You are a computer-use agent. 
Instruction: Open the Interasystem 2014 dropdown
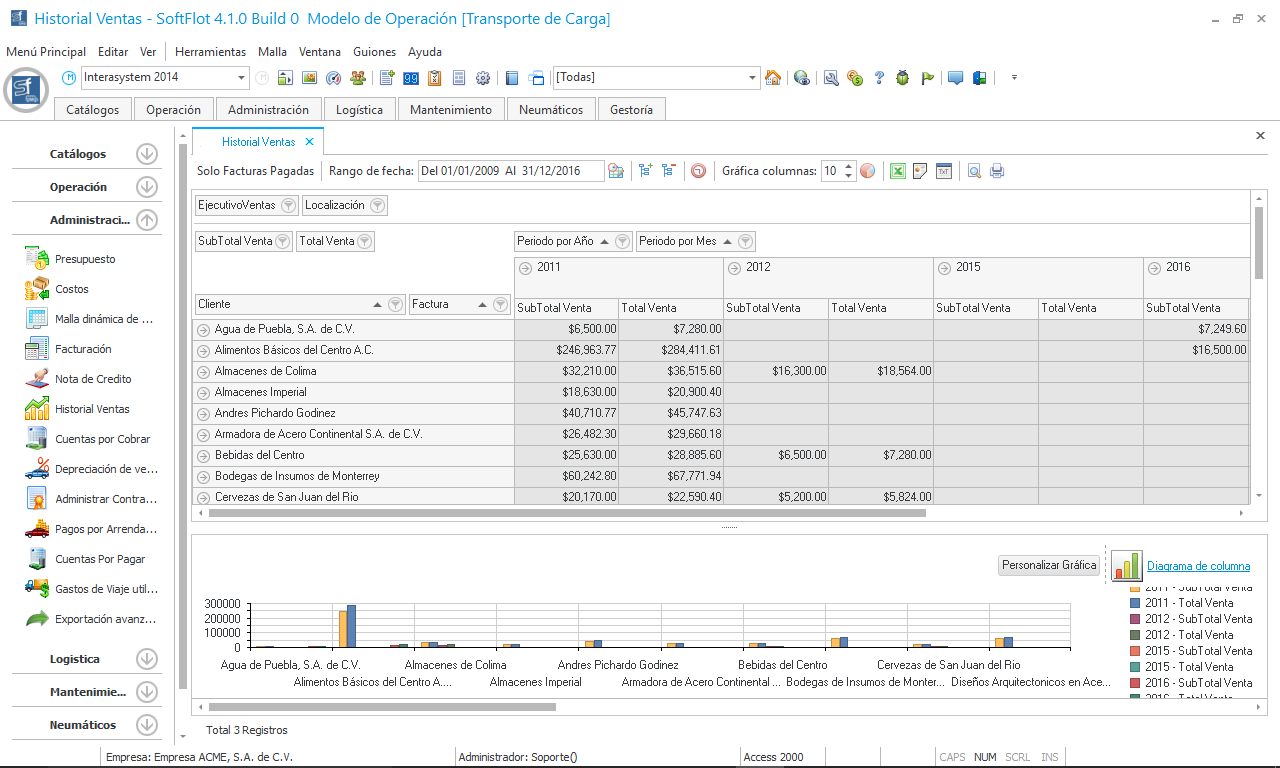(x=242, y=78)
